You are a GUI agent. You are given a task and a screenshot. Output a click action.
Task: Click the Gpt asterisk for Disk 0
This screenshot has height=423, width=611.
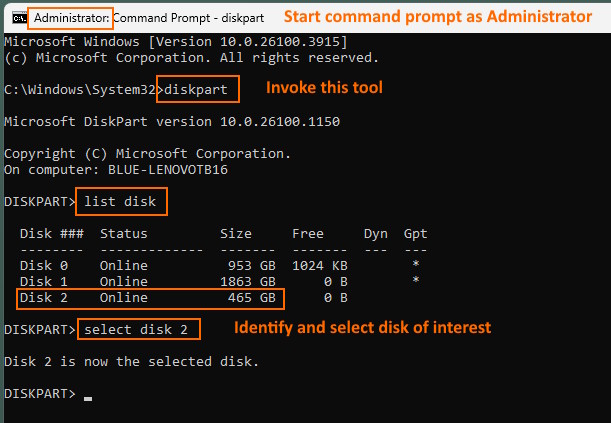(x=416, y=264)
